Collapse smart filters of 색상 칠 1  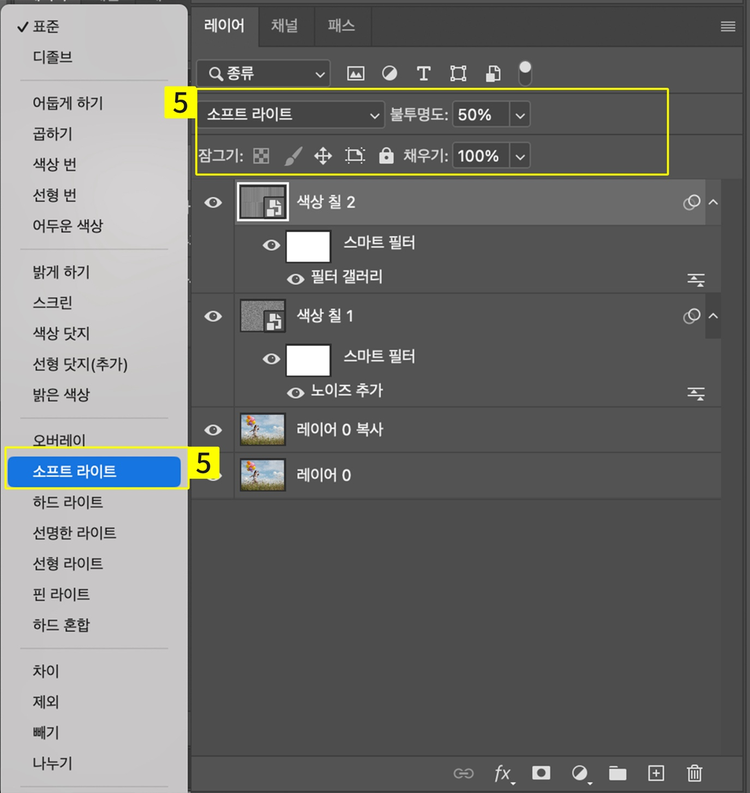[x=713, y=316]
